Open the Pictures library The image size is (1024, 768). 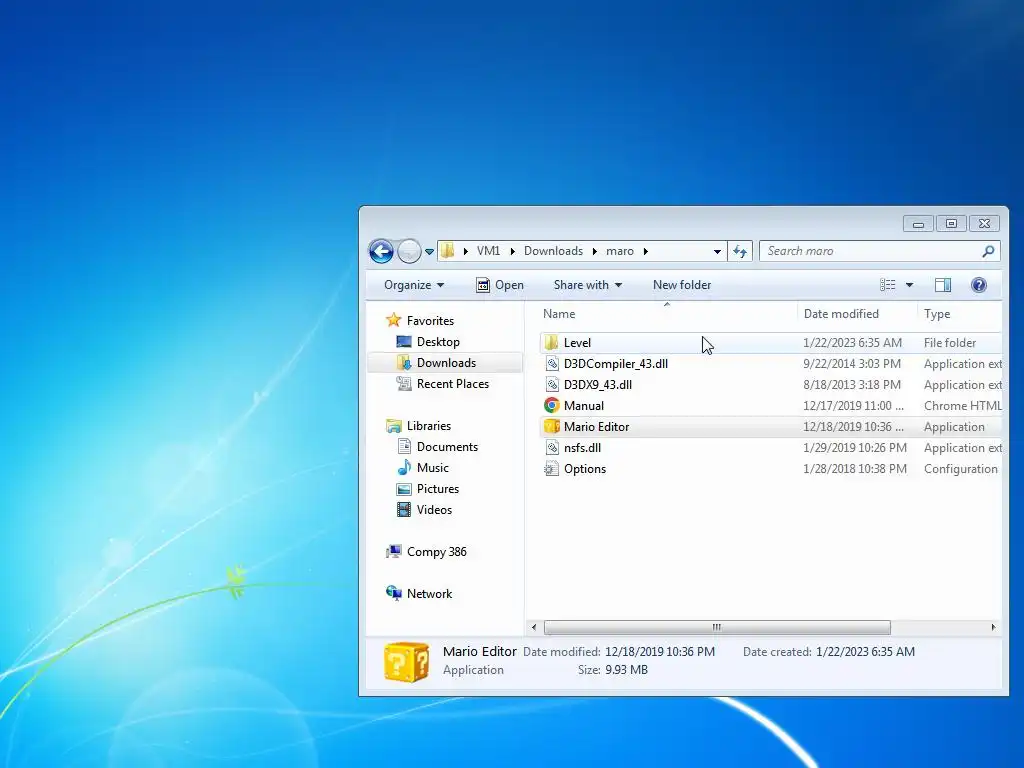click(x=438, y=488)
